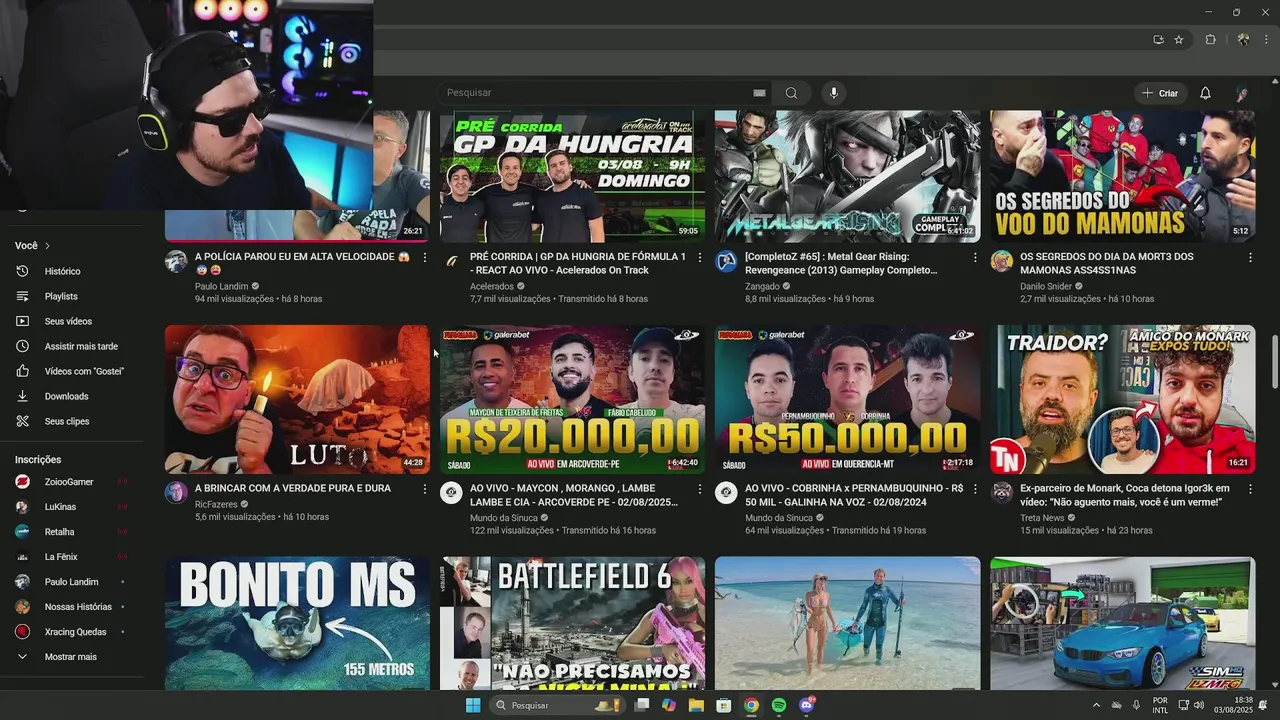The image size is (1280, 720).
Task: Click the Windows taskbar Pesquisar search box
Action: point(558,705)
